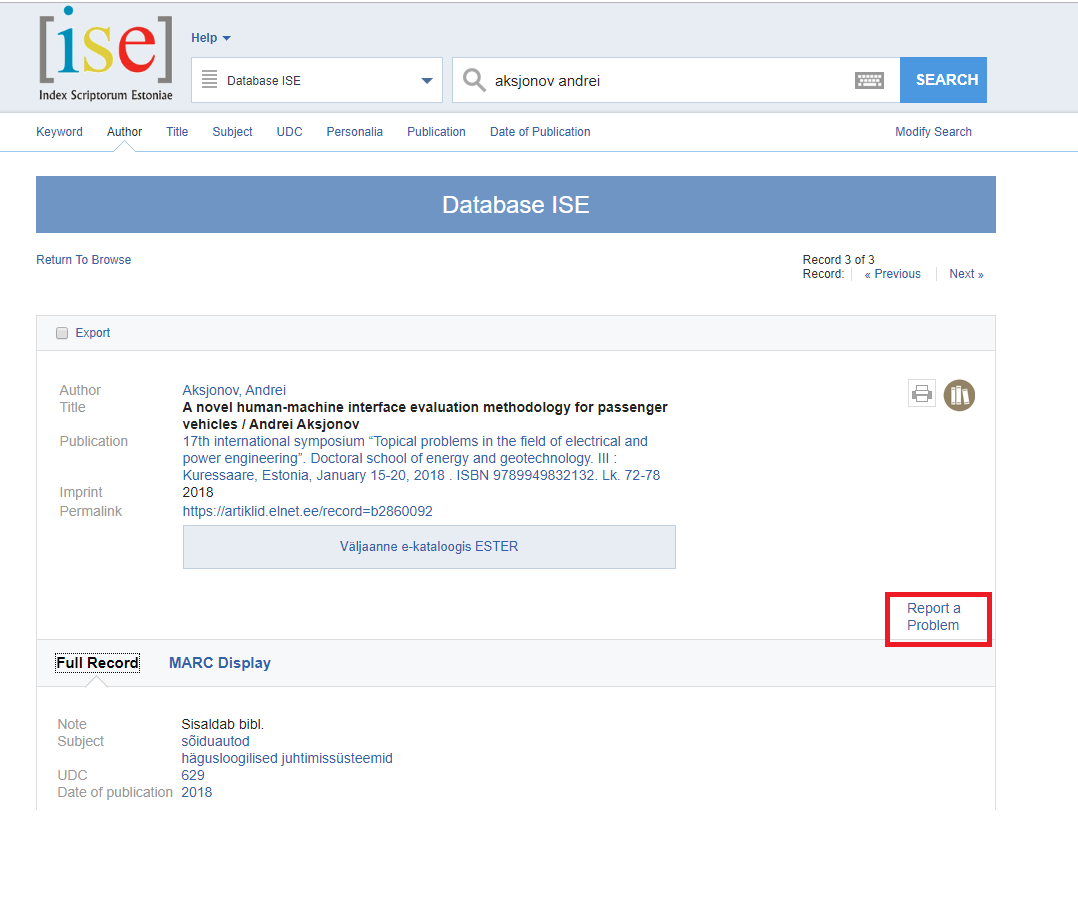Screen dimensions: 1078x903
Task: Open the 17th international symposium publication link
Action: (421, 458)
